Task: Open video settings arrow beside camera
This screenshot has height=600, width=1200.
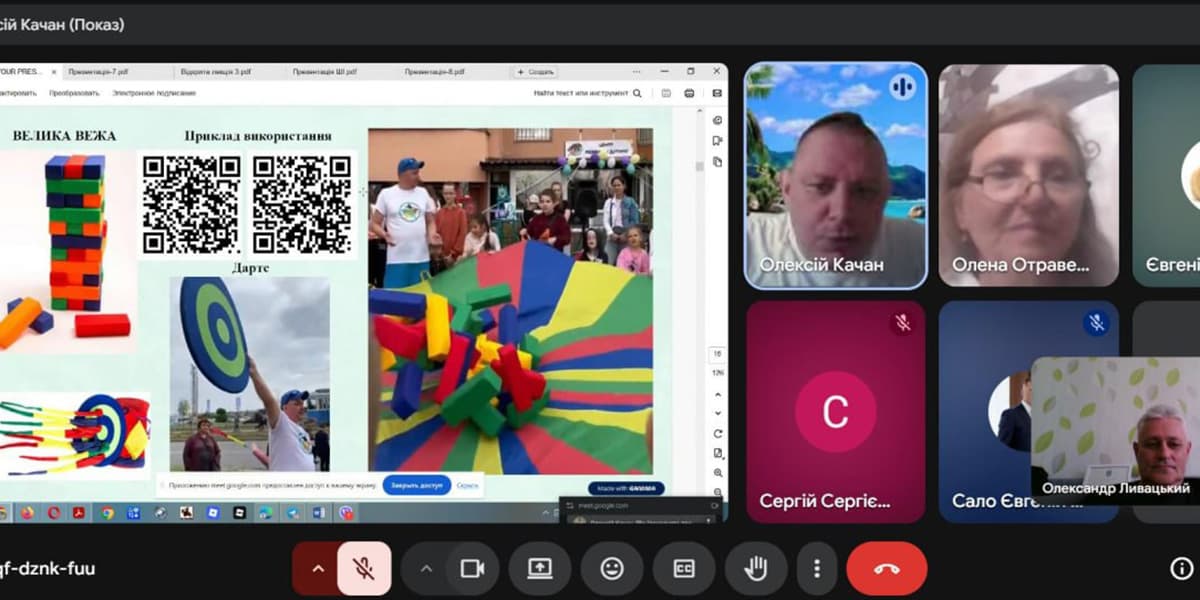Action: coord(426,568)
